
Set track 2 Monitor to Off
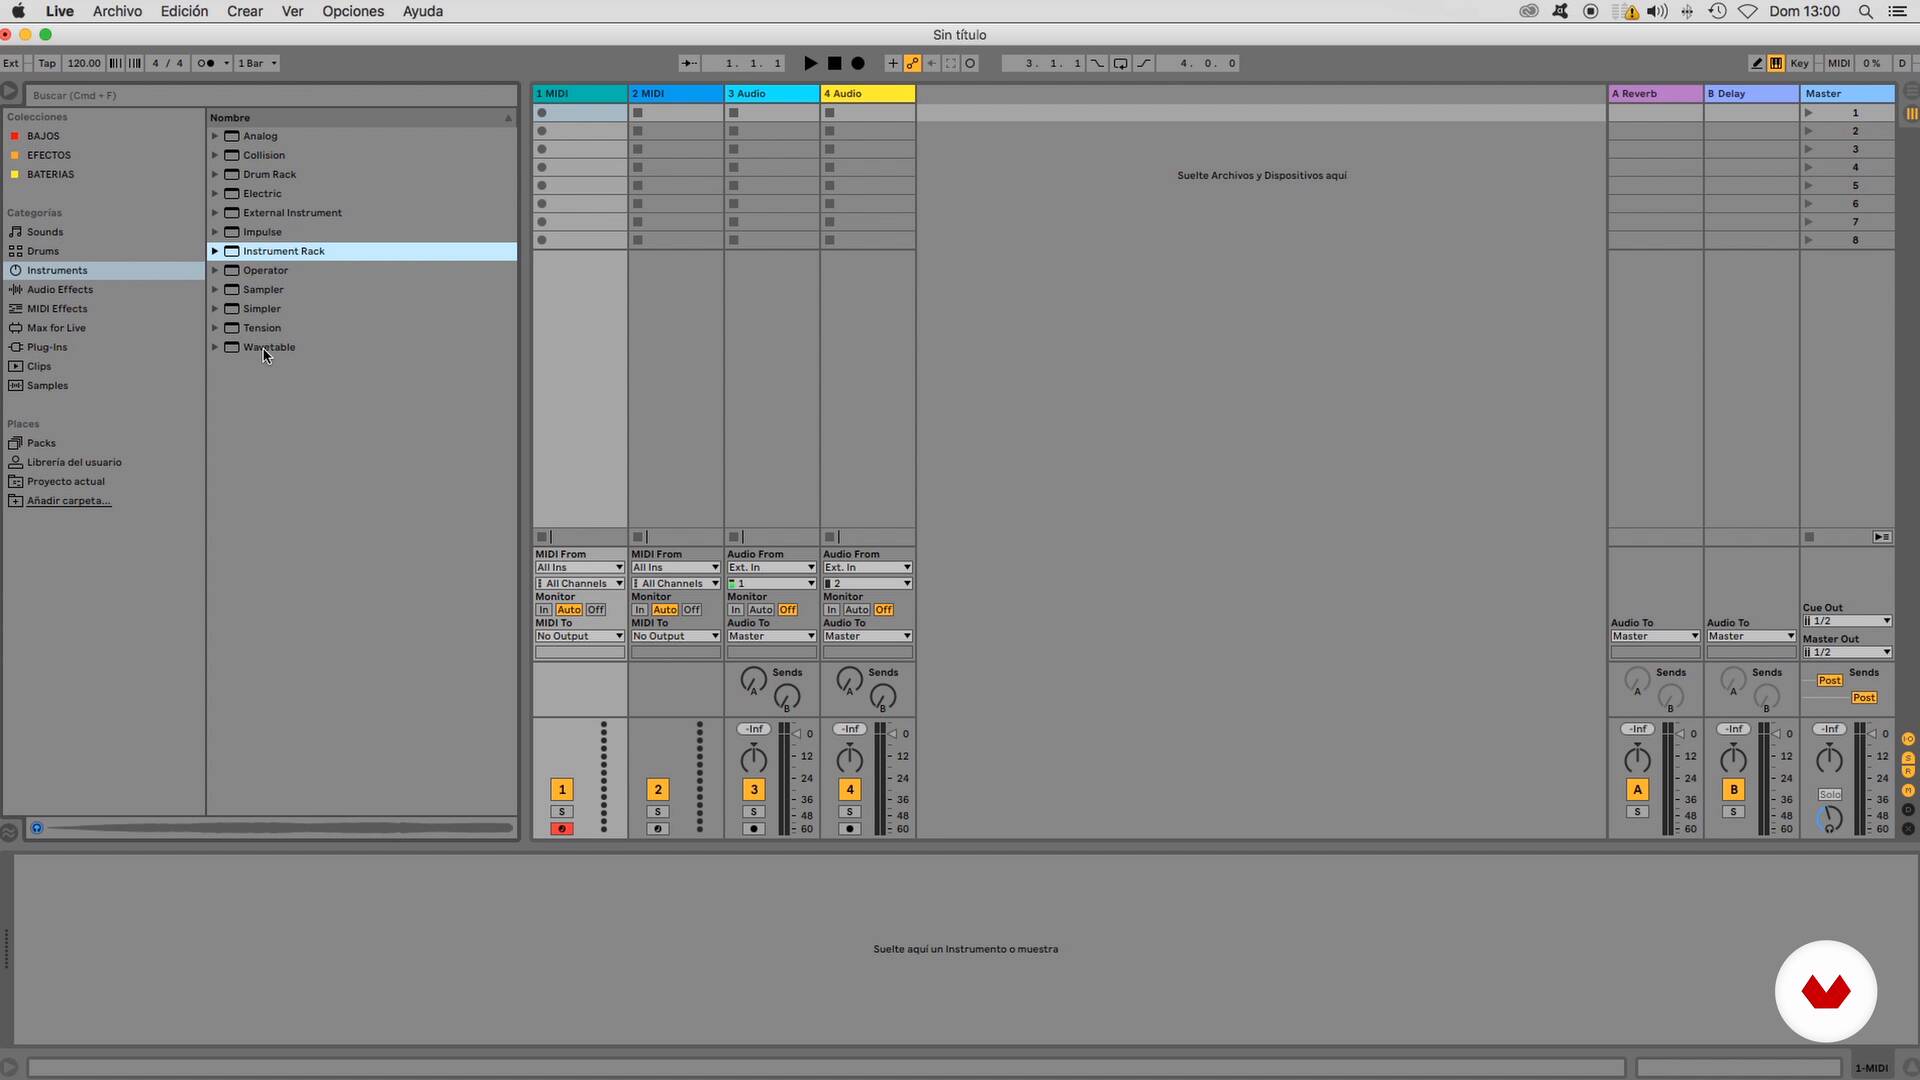pos(692,610)
